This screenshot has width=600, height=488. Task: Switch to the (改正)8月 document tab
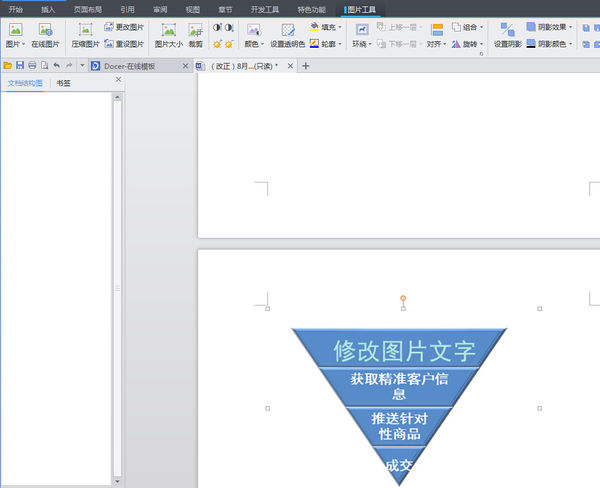pos(244,66)
